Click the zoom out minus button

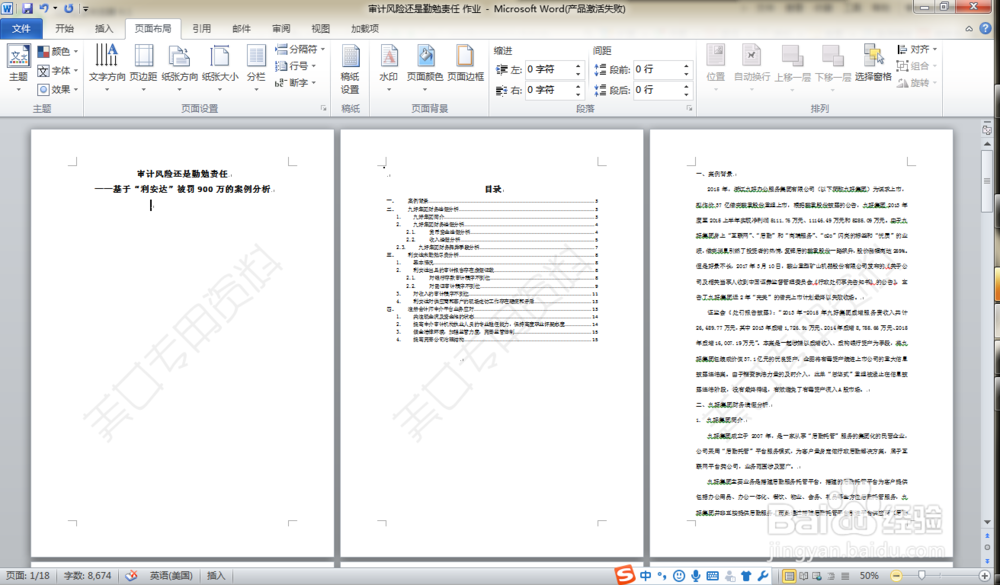point(896,575)
